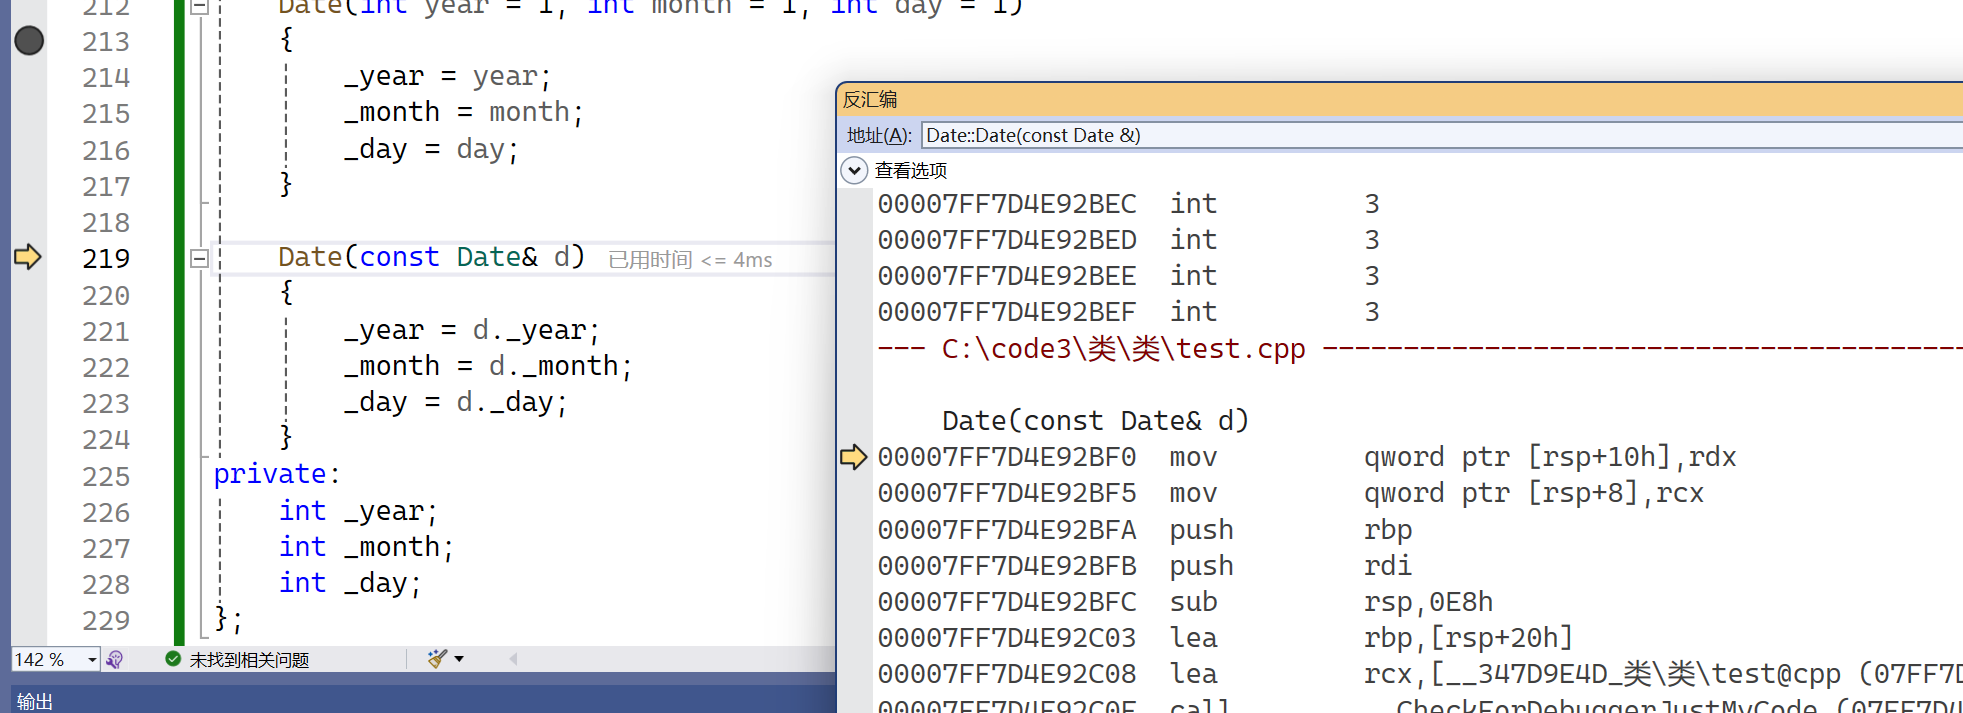Click the yellow instruction pointer arrow in disassembly

[x=853, y=457]
